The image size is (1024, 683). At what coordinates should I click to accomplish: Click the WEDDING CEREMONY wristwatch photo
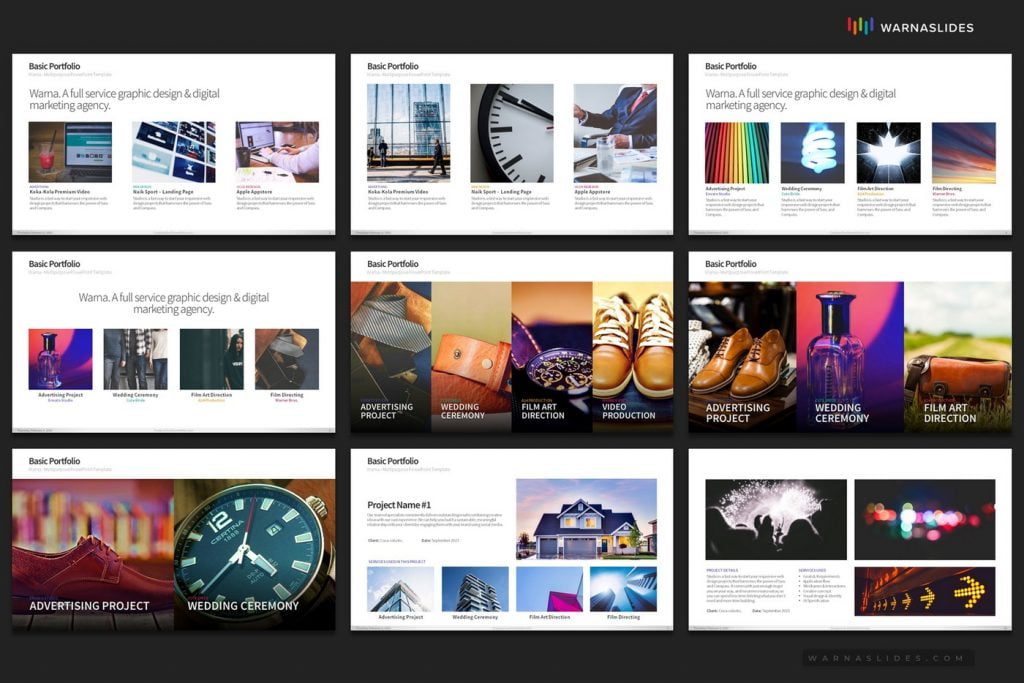point(256,545)
